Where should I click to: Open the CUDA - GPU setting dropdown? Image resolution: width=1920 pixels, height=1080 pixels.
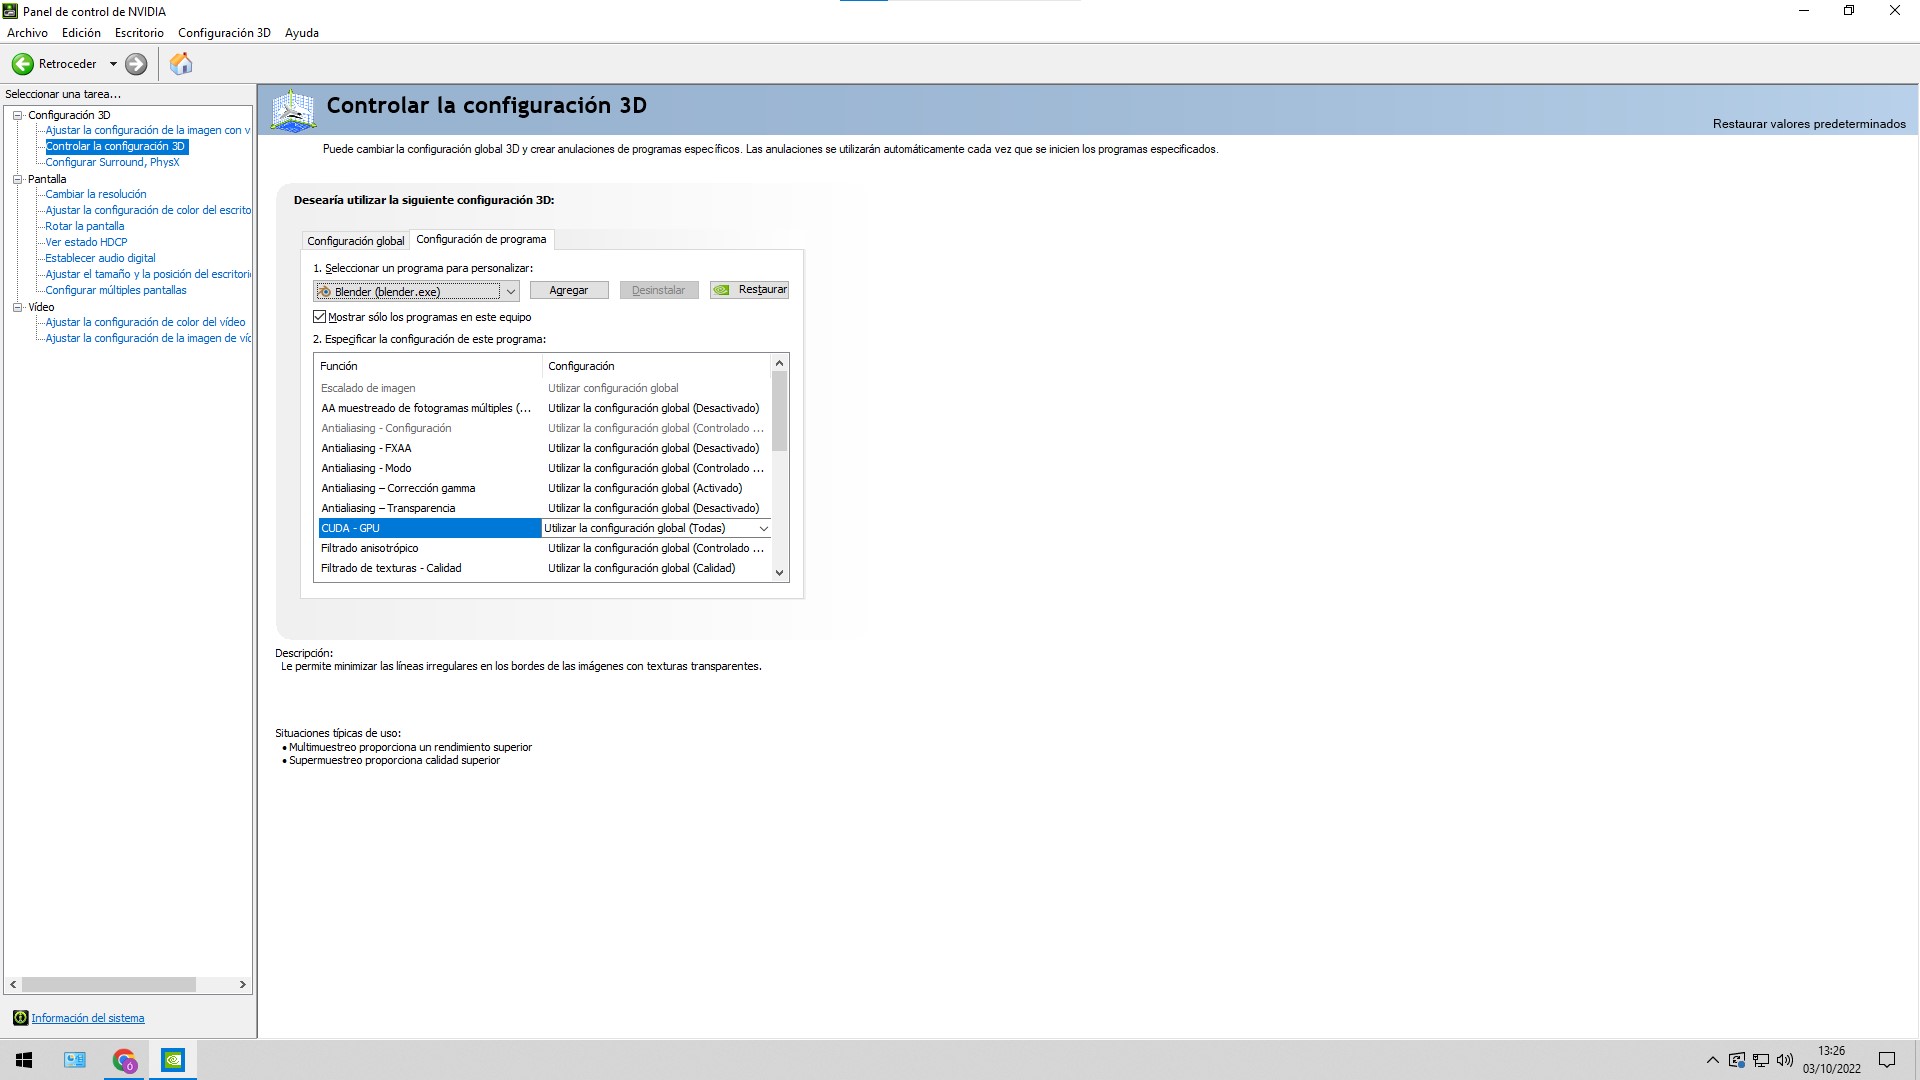763,528
